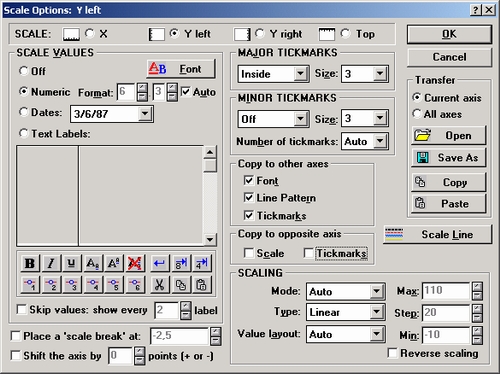Click the red-crossed remove formatting icon
The width and height of the screenshot is (500, 374).
tap(134, 263)
